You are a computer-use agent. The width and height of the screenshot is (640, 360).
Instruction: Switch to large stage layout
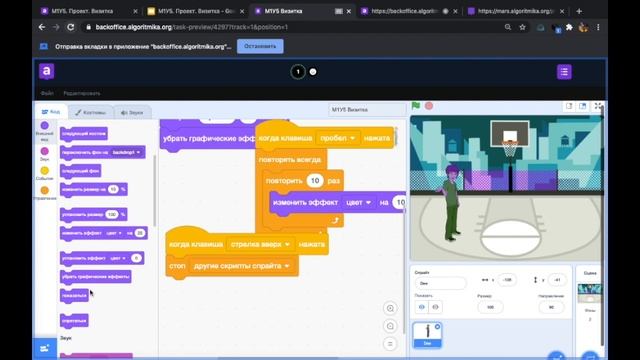tap(582, 106)
